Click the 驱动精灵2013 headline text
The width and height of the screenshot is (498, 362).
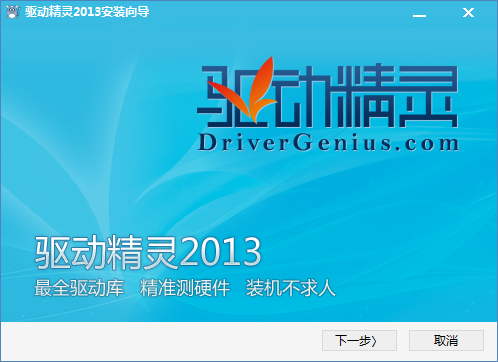tap(148, 253)
